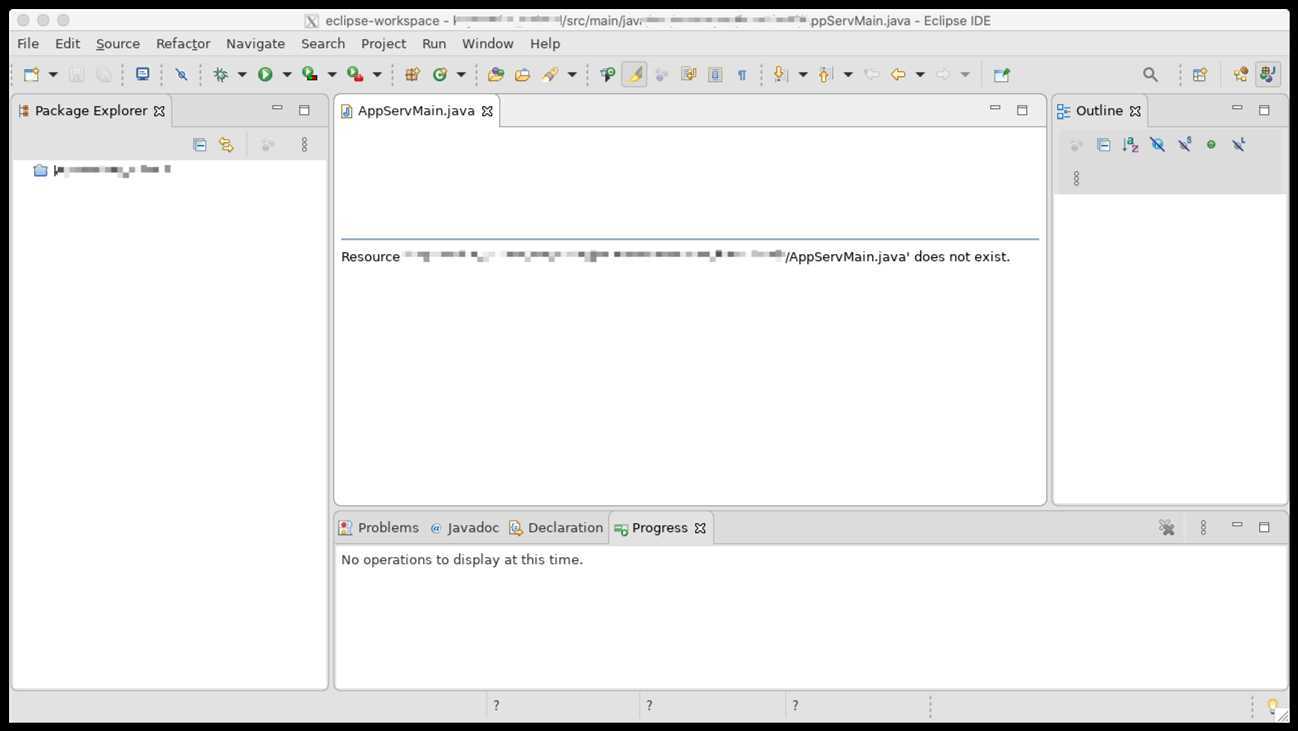Select the Java perspective button
The height and width of the screenshot is (731, 1298).
(1268, 75)
